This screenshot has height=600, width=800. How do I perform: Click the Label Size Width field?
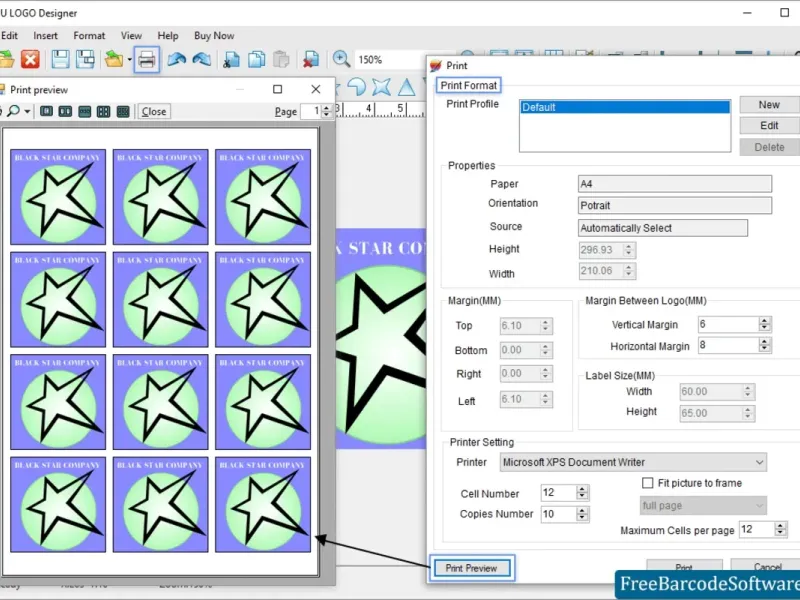tap(717, 391)
